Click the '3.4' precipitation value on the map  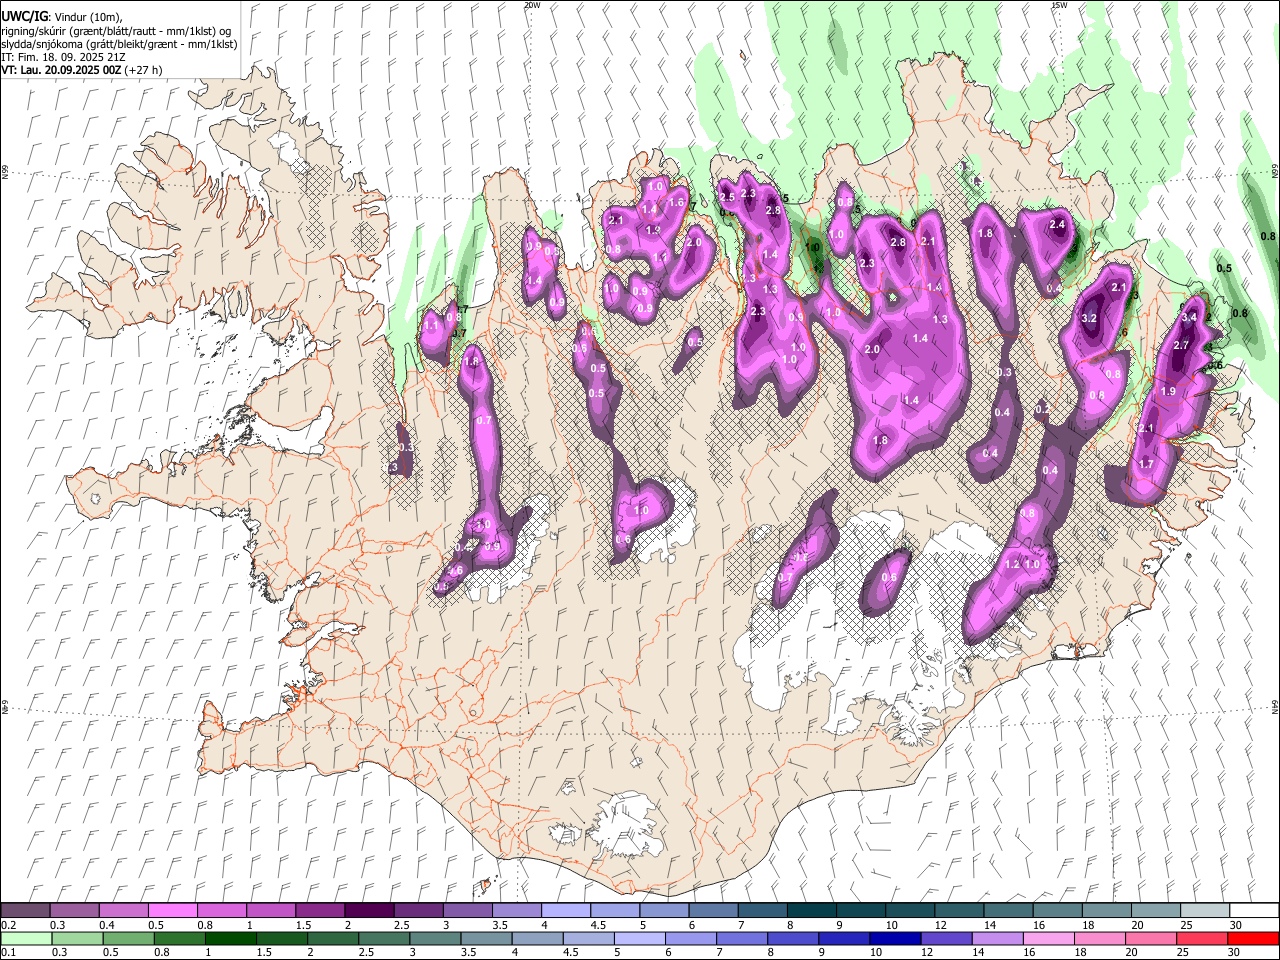[1189, 317]
